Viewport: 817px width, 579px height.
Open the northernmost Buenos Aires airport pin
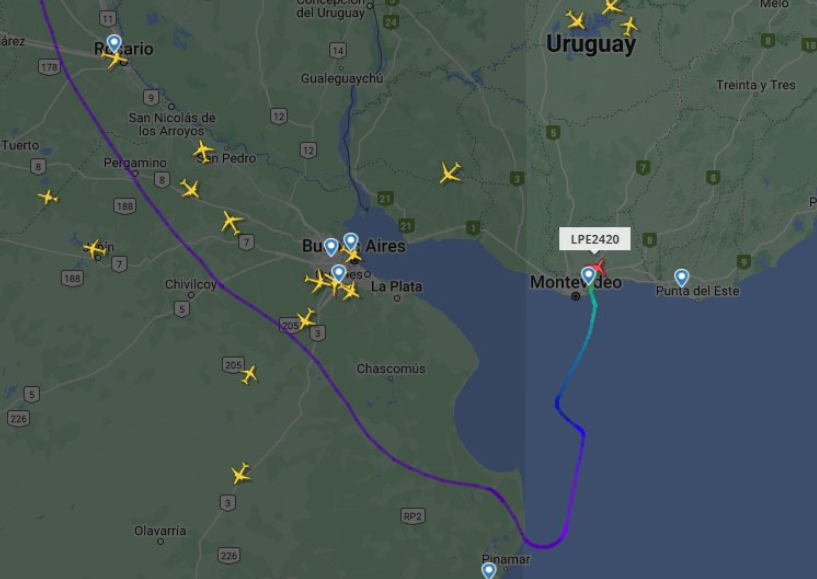(x=351, y=242)
